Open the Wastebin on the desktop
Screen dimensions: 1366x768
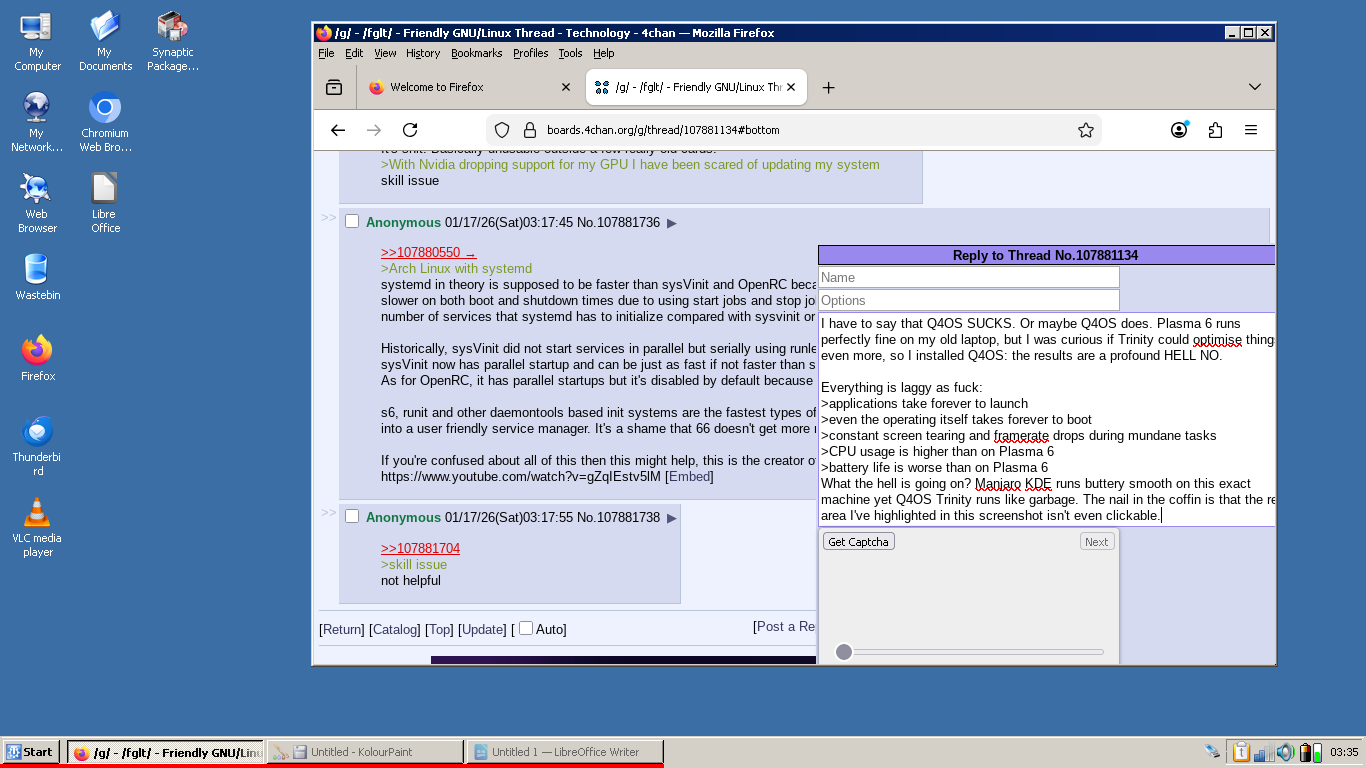[37, 277]
